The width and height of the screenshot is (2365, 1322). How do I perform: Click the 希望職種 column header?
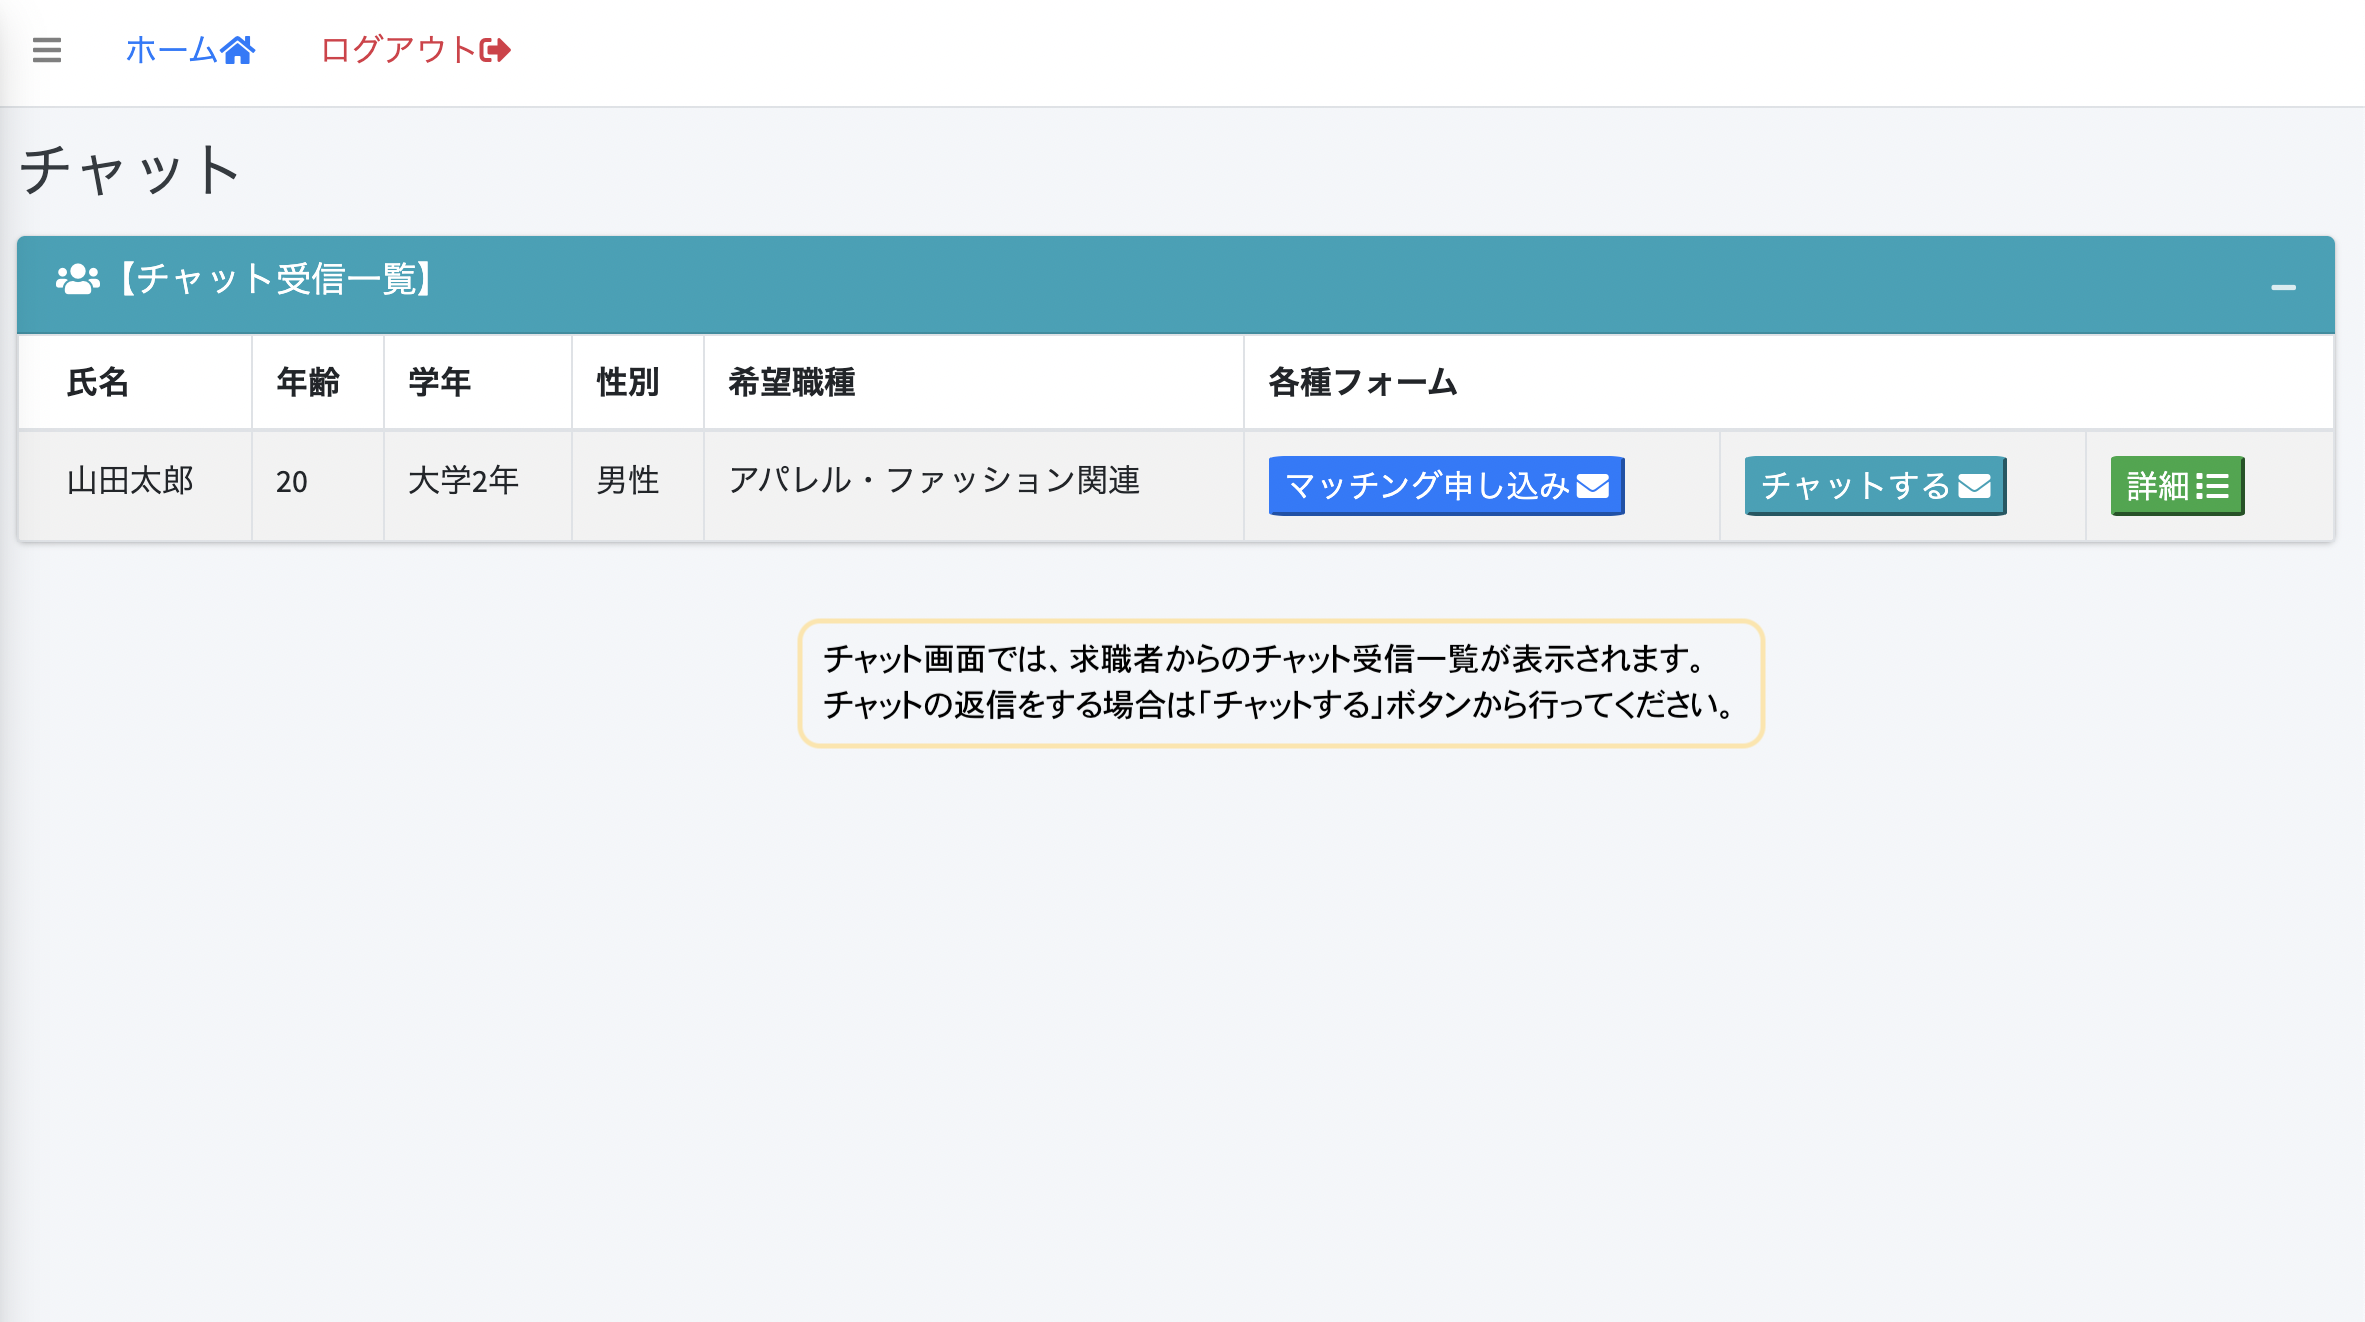[792, 381]
